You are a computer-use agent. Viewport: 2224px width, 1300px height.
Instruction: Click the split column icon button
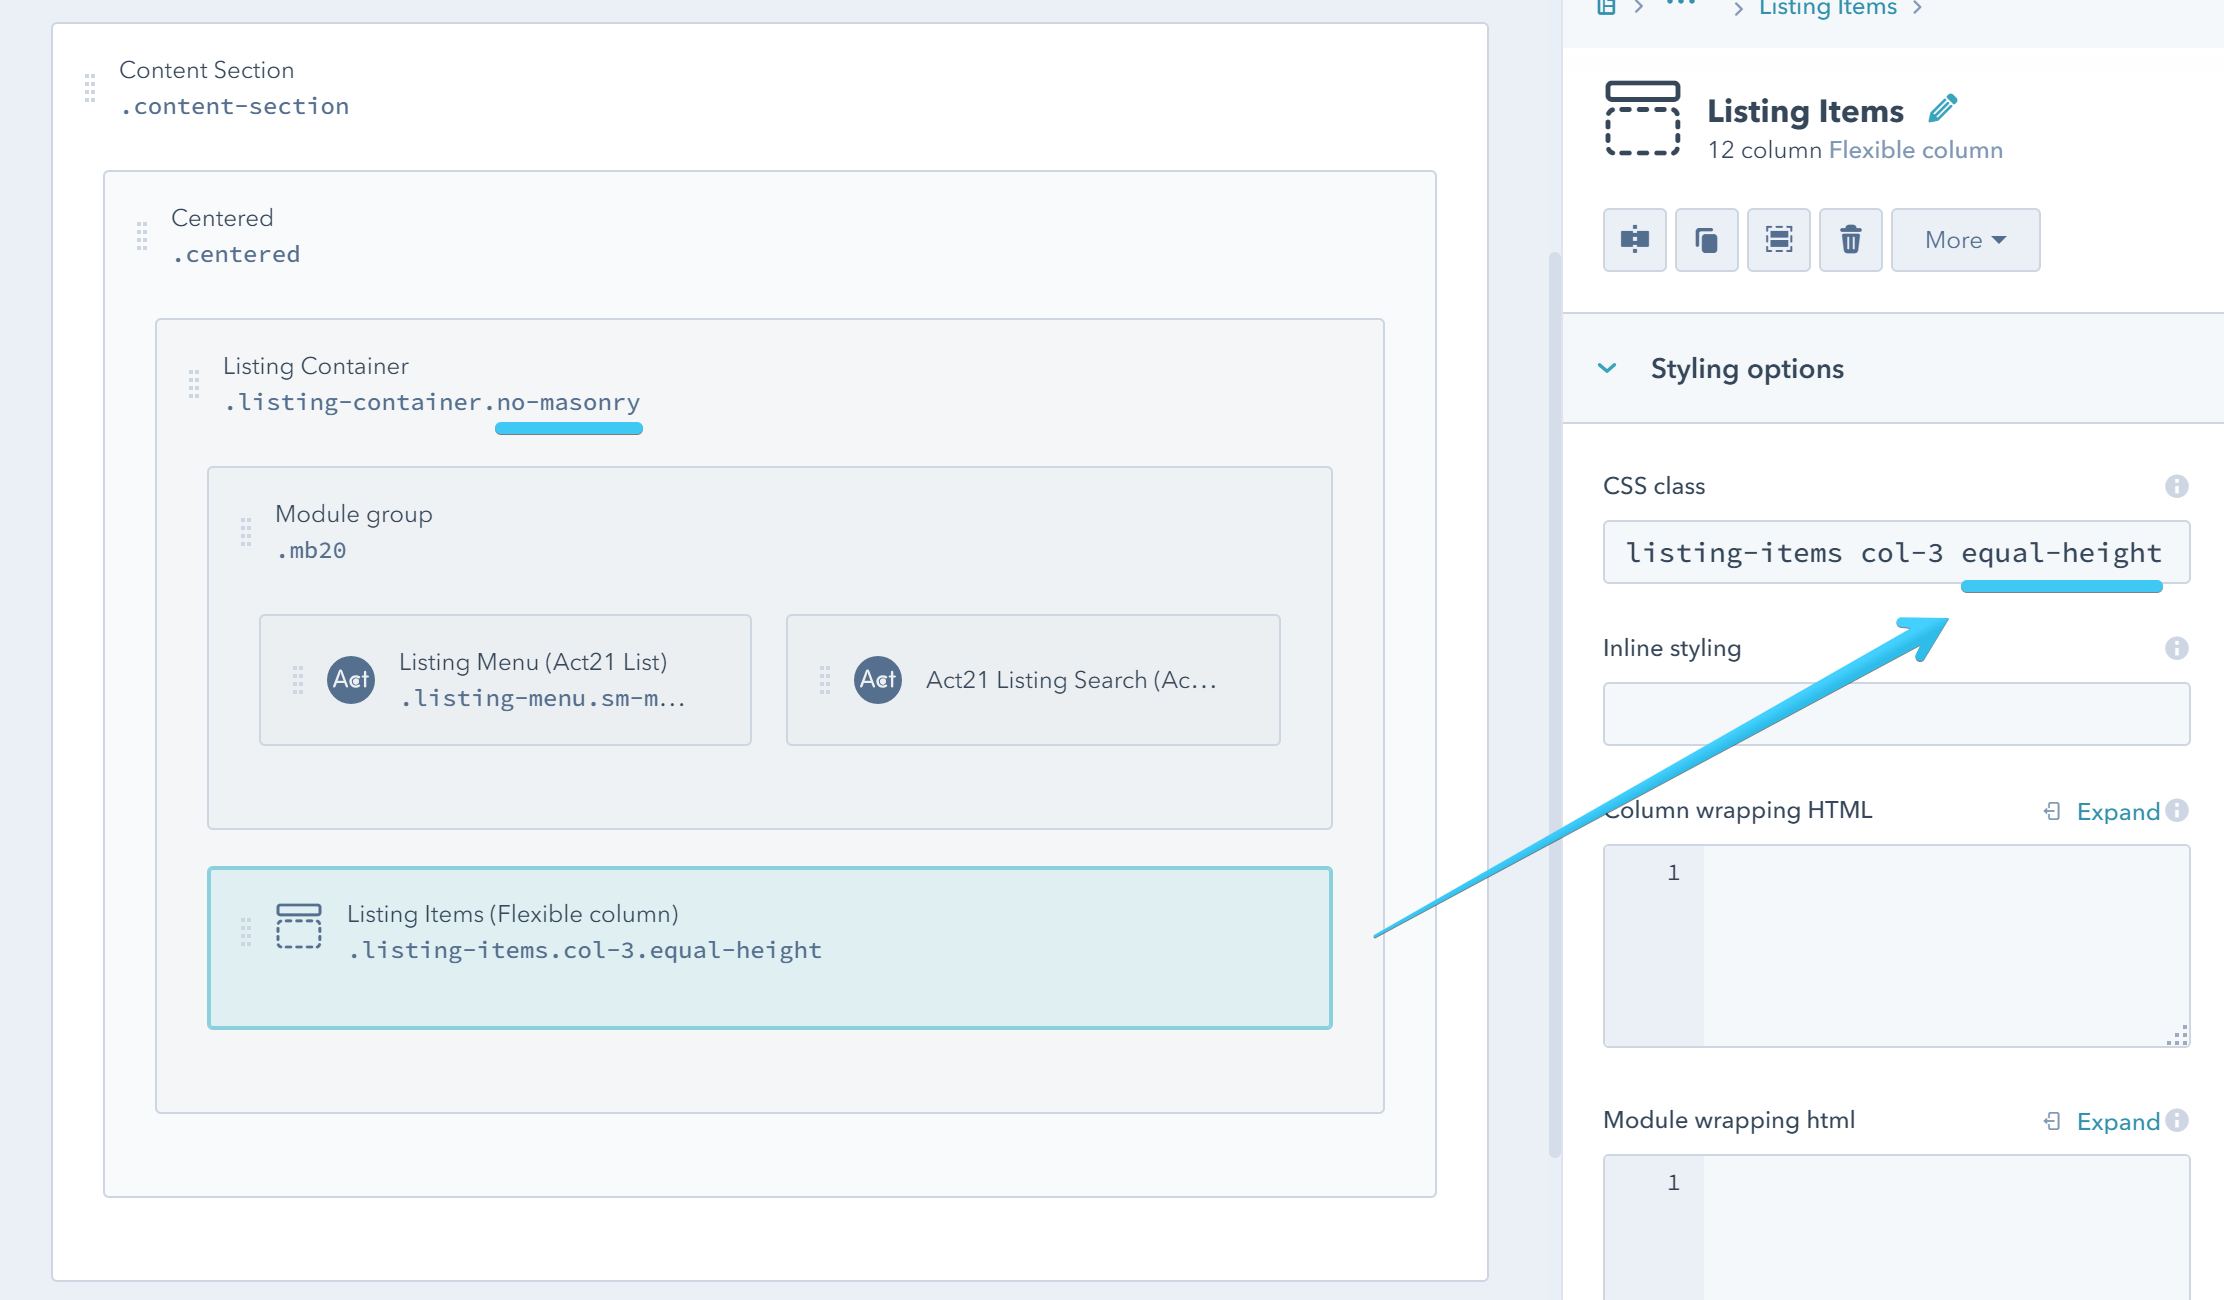click(x=1634, y=240)
